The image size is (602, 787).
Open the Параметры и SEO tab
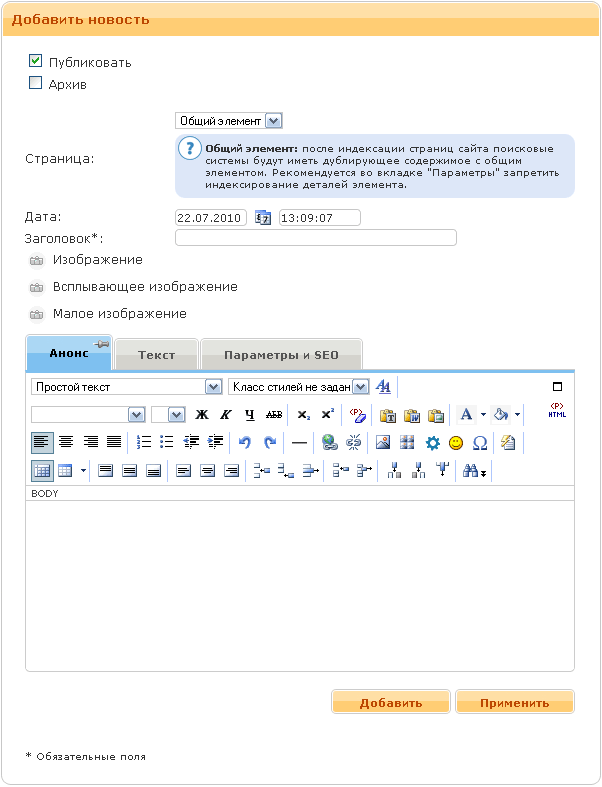[x=281, y=355]
